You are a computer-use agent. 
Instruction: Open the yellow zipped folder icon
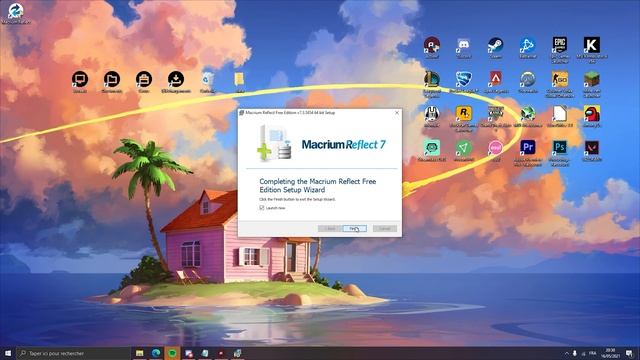[240, 82]
